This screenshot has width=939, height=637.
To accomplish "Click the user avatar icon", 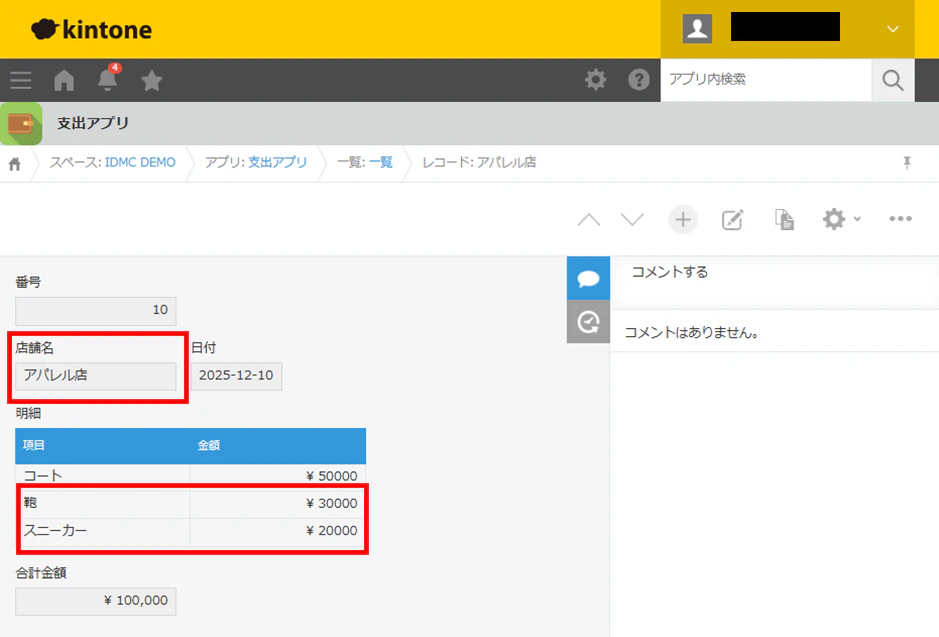I will pos(697,28).
